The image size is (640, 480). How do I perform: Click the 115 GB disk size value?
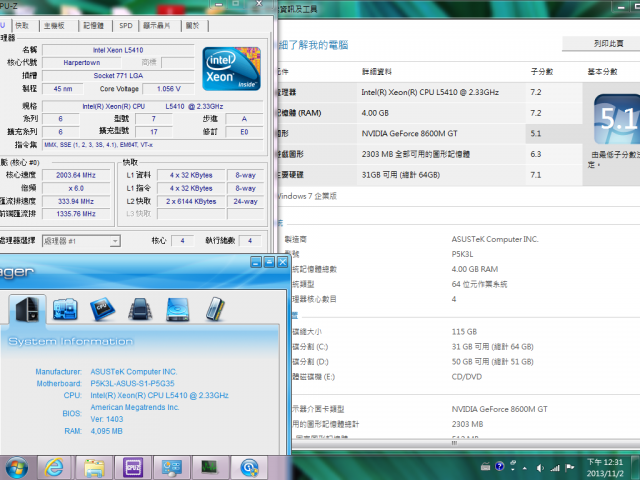(x=464, y=332)
